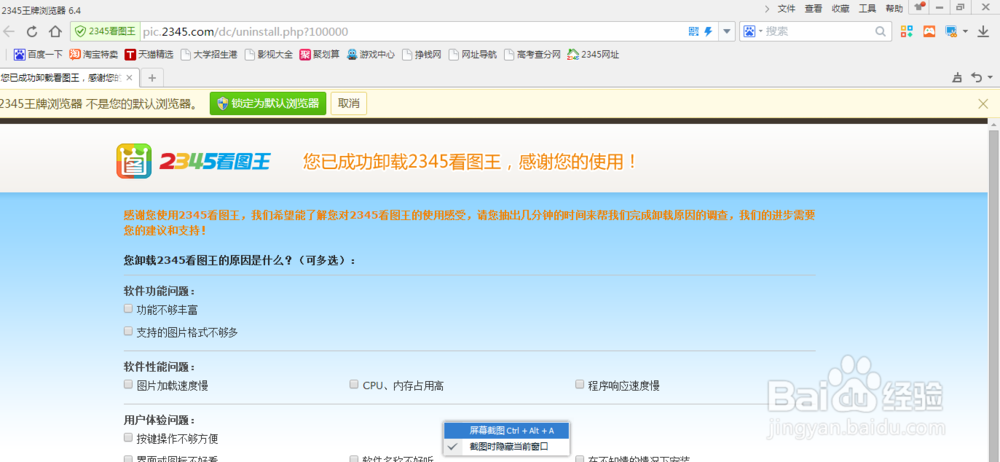Open the orange game controller icon

coord(930,31)
